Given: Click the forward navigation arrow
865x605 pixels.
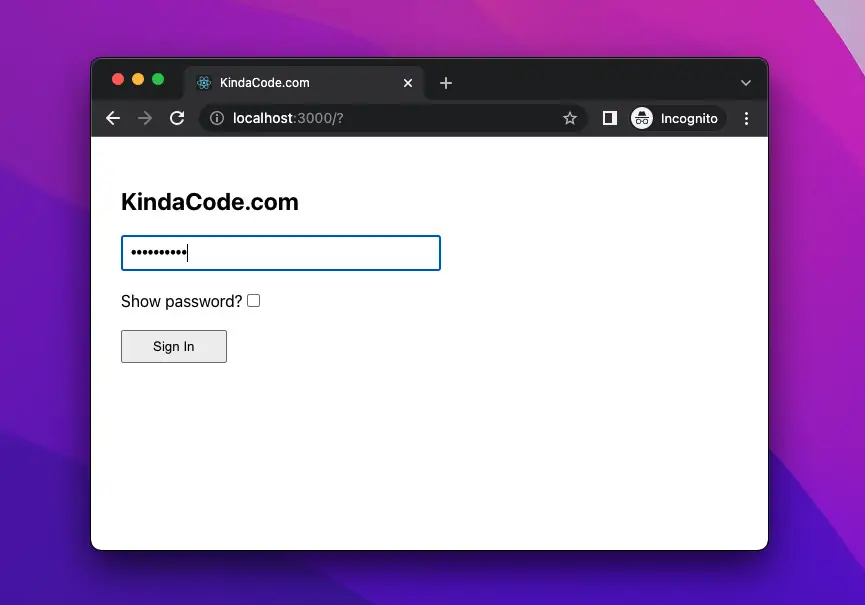Looking at the screenshot, I should point(145,118).
